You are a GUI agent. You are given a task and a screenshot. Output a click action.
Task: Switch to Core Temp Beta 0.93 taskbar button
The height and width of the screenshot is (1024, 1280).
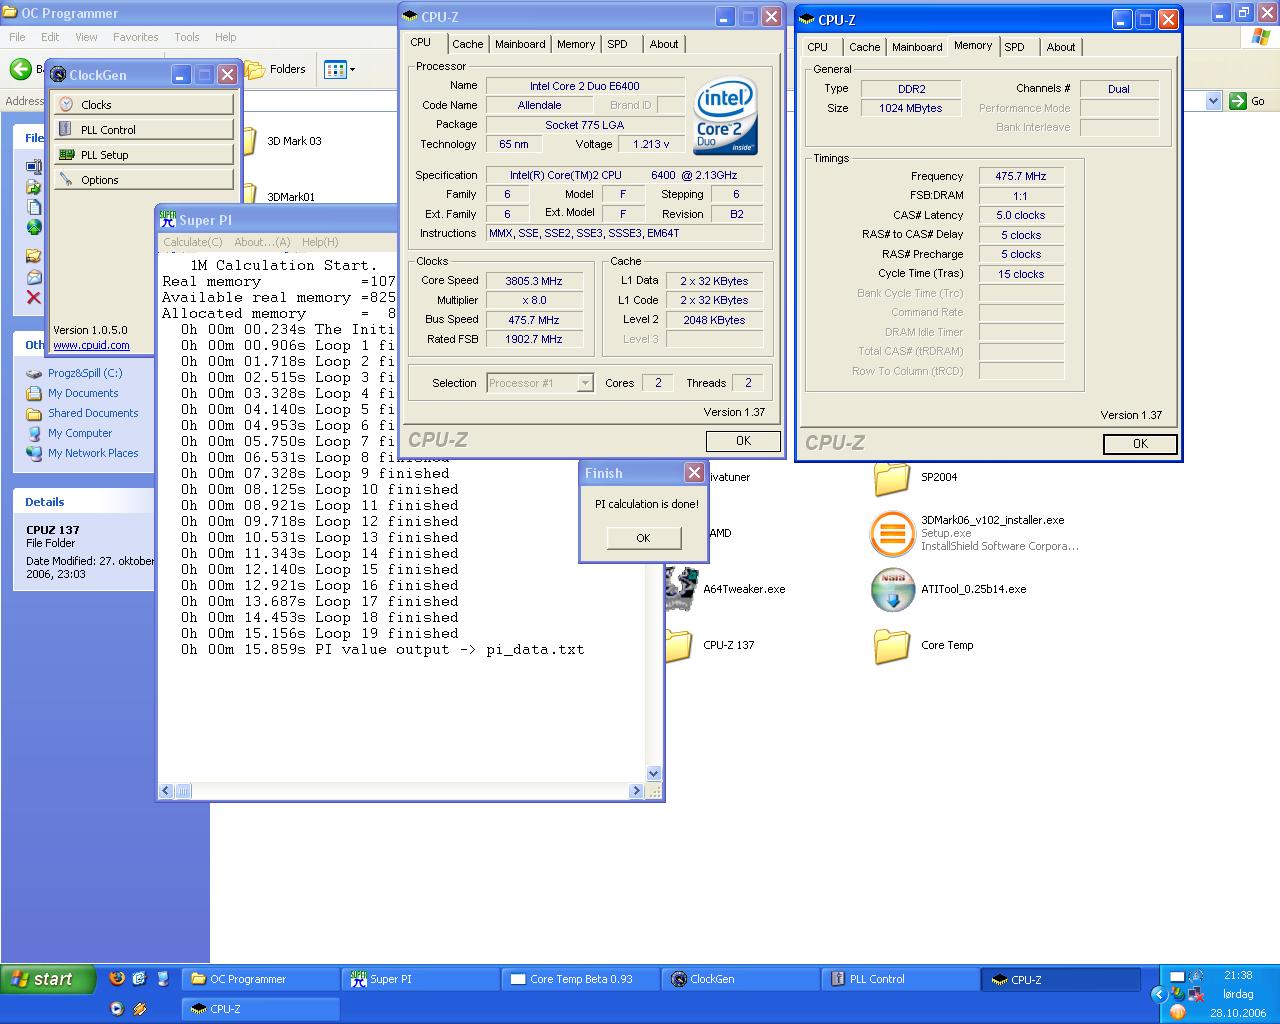pos(581,979)
